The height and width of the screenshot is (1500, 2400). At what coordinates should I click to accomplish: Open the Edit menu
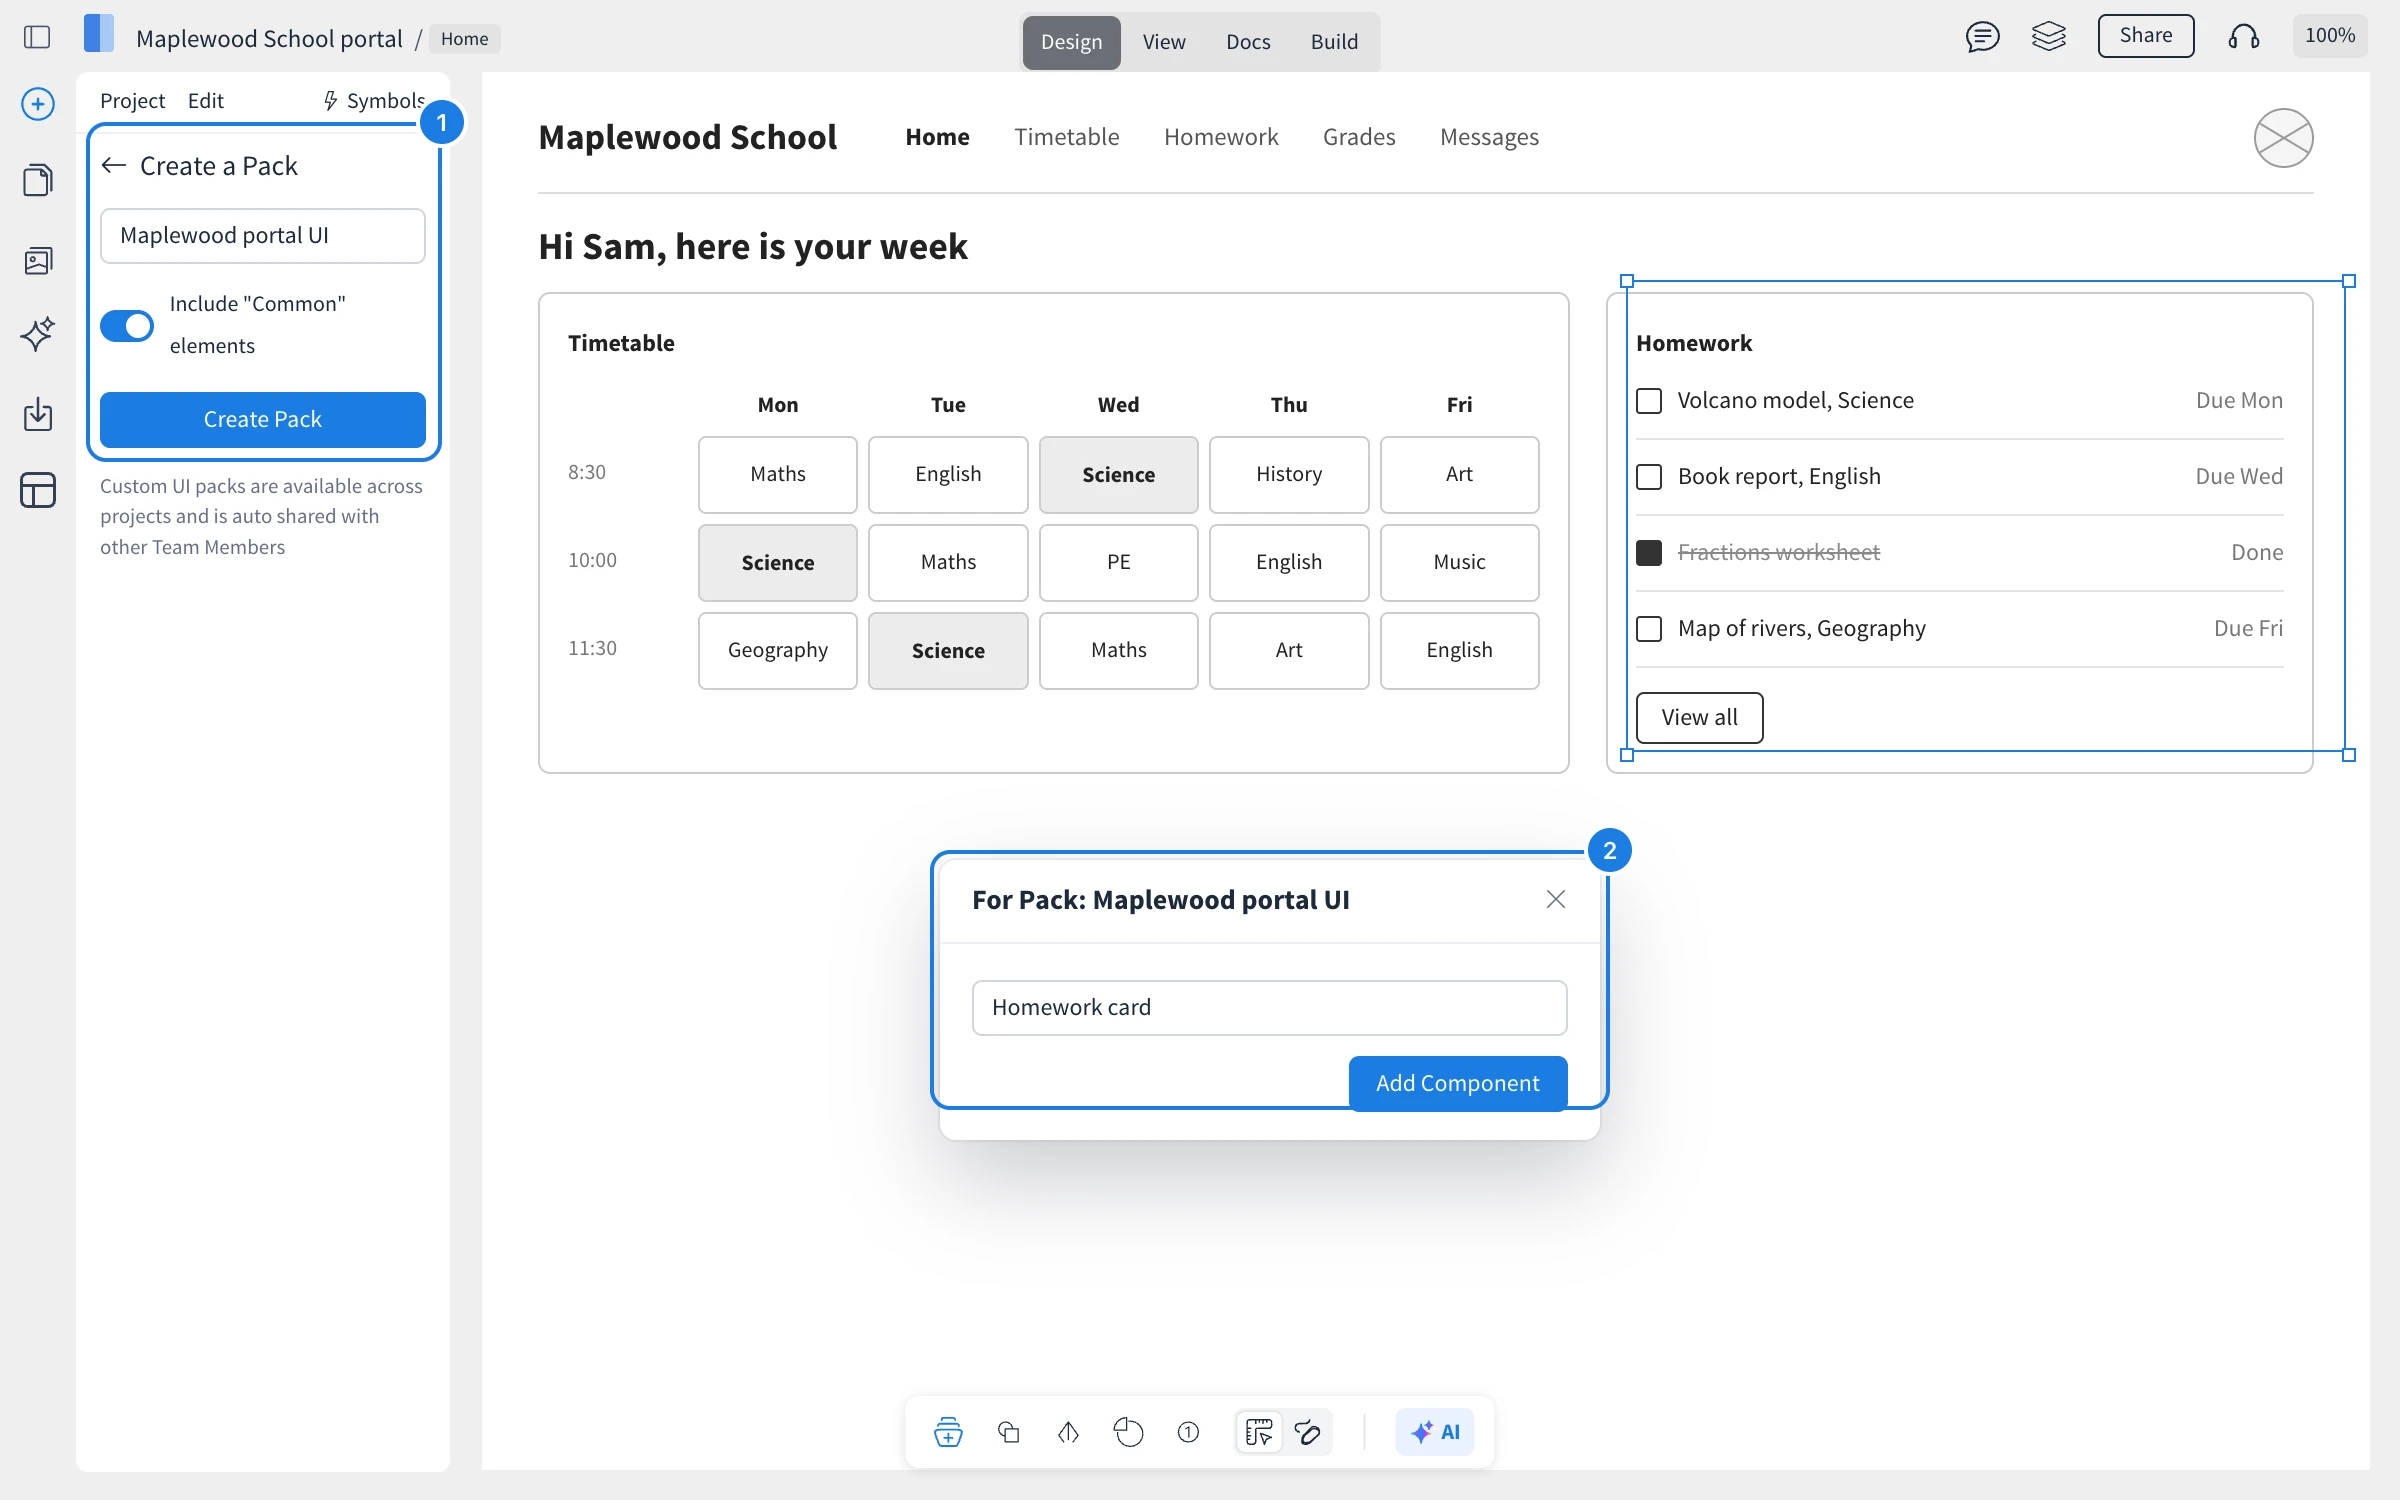point(205,100)
